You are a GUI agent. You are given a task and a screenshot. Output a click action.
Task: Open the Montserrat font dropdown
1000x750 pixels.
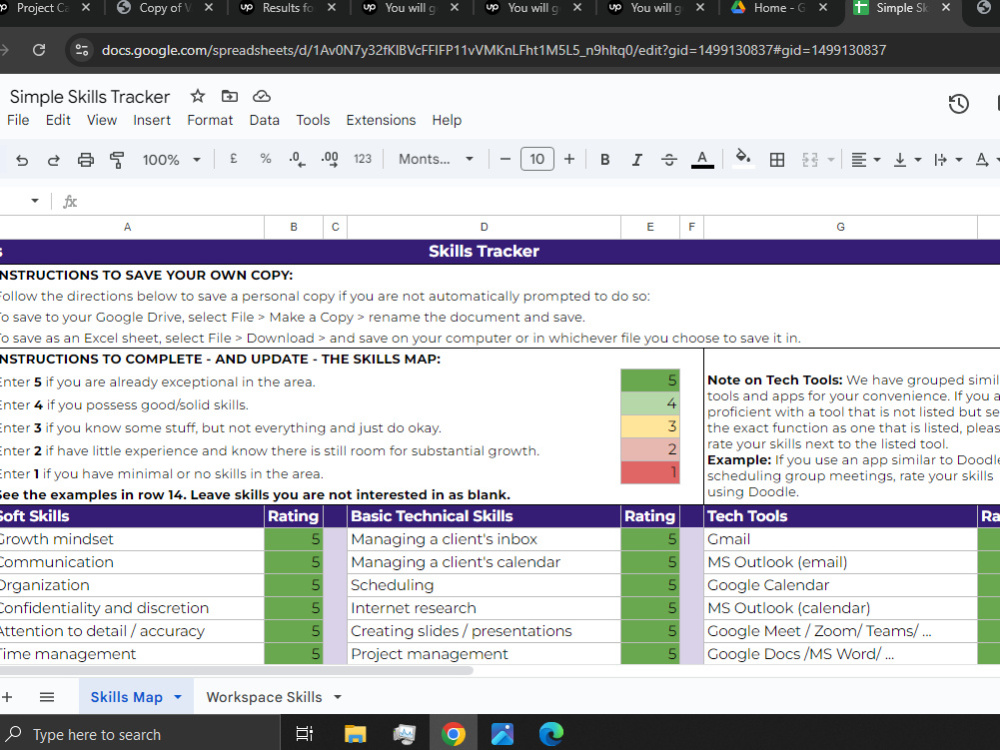point(436,159)
